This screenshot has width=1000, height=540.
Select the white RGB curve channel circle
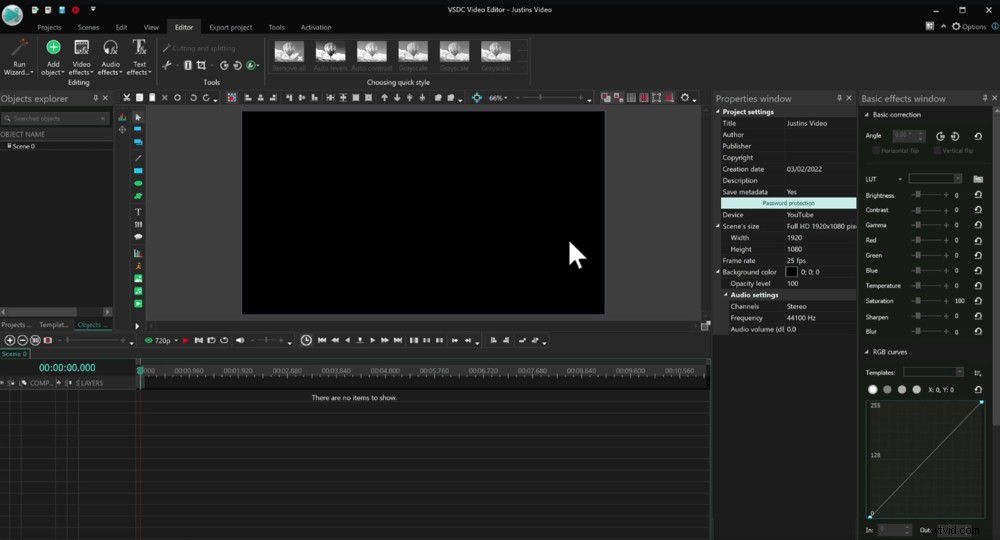tap(872, 390)
